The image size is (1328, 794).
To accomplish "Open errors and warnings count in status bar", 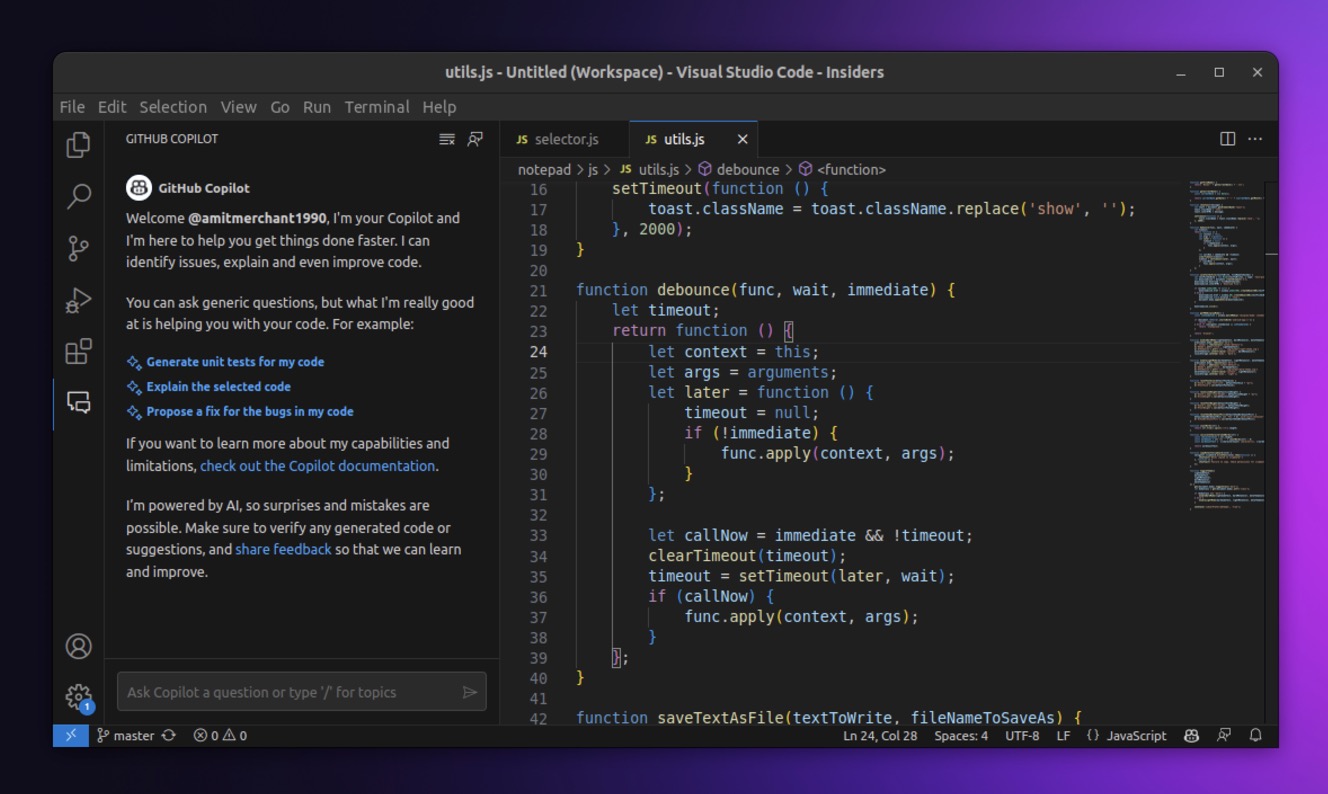I will click(220, 735).
